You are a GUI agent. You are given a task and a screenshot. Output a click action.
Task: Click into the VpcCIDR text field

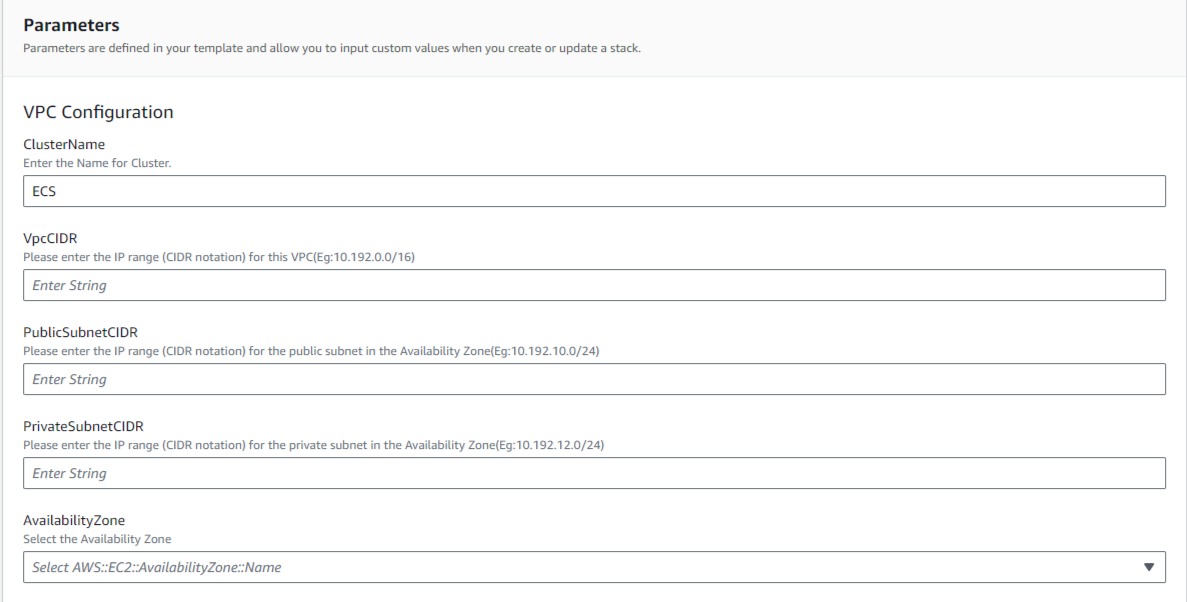pyautogui.click(x=594, y=285)
